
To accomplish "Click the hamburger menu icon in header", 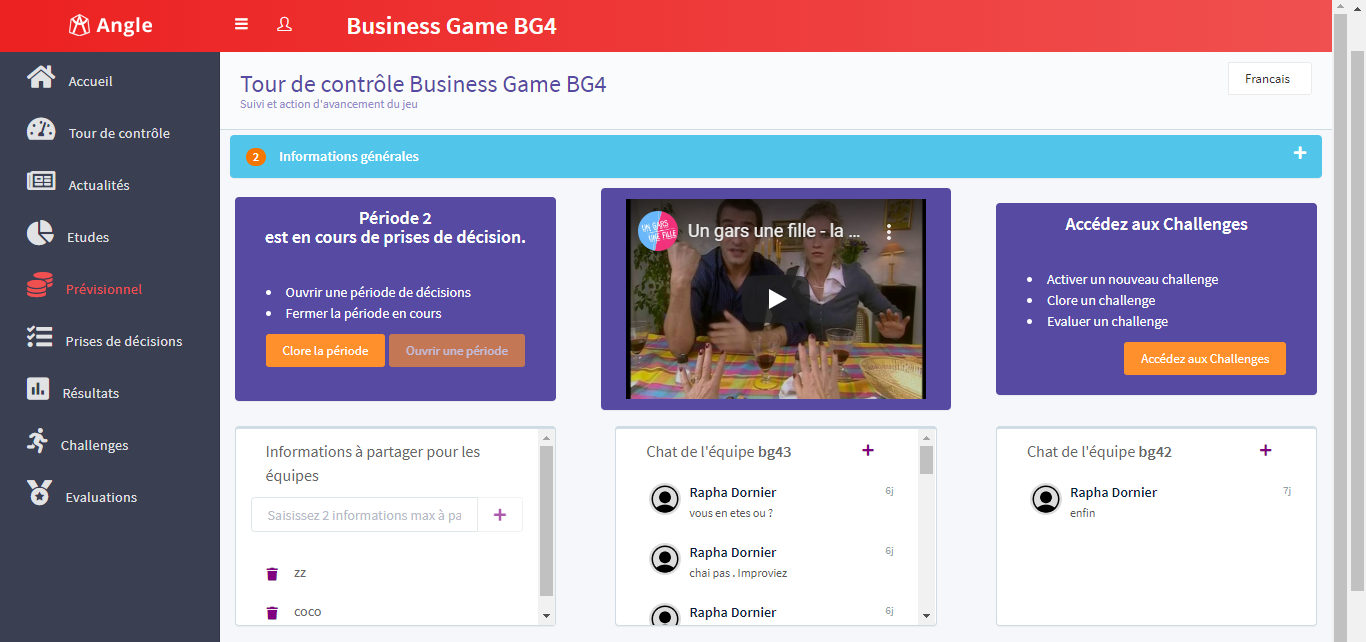I will point(241,24).
